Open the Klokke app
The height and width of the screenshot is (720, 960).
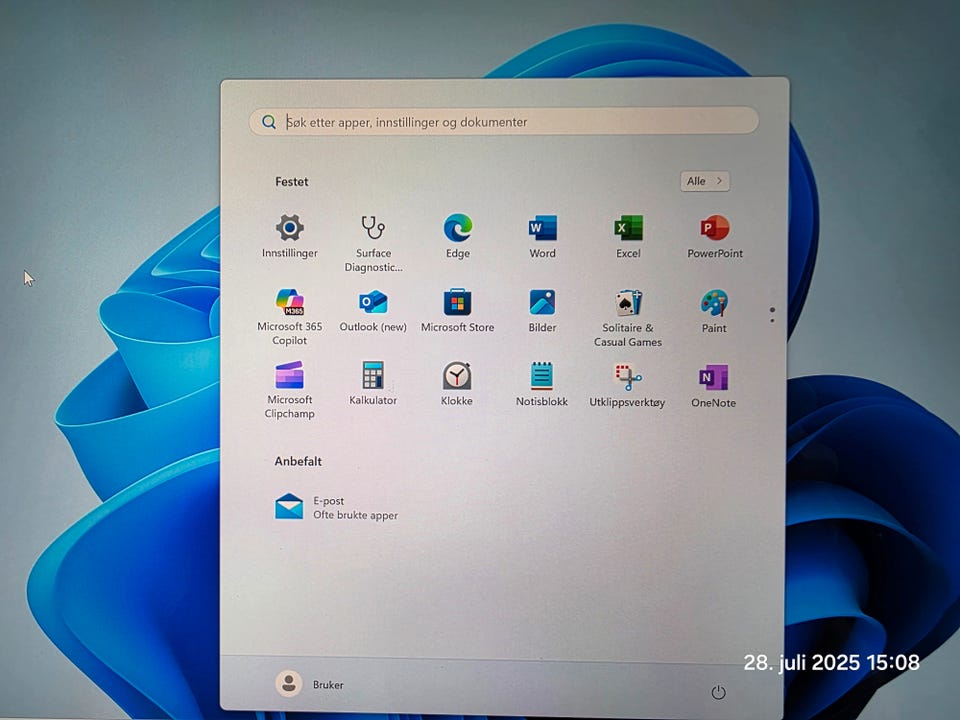(x=457, y=384)
